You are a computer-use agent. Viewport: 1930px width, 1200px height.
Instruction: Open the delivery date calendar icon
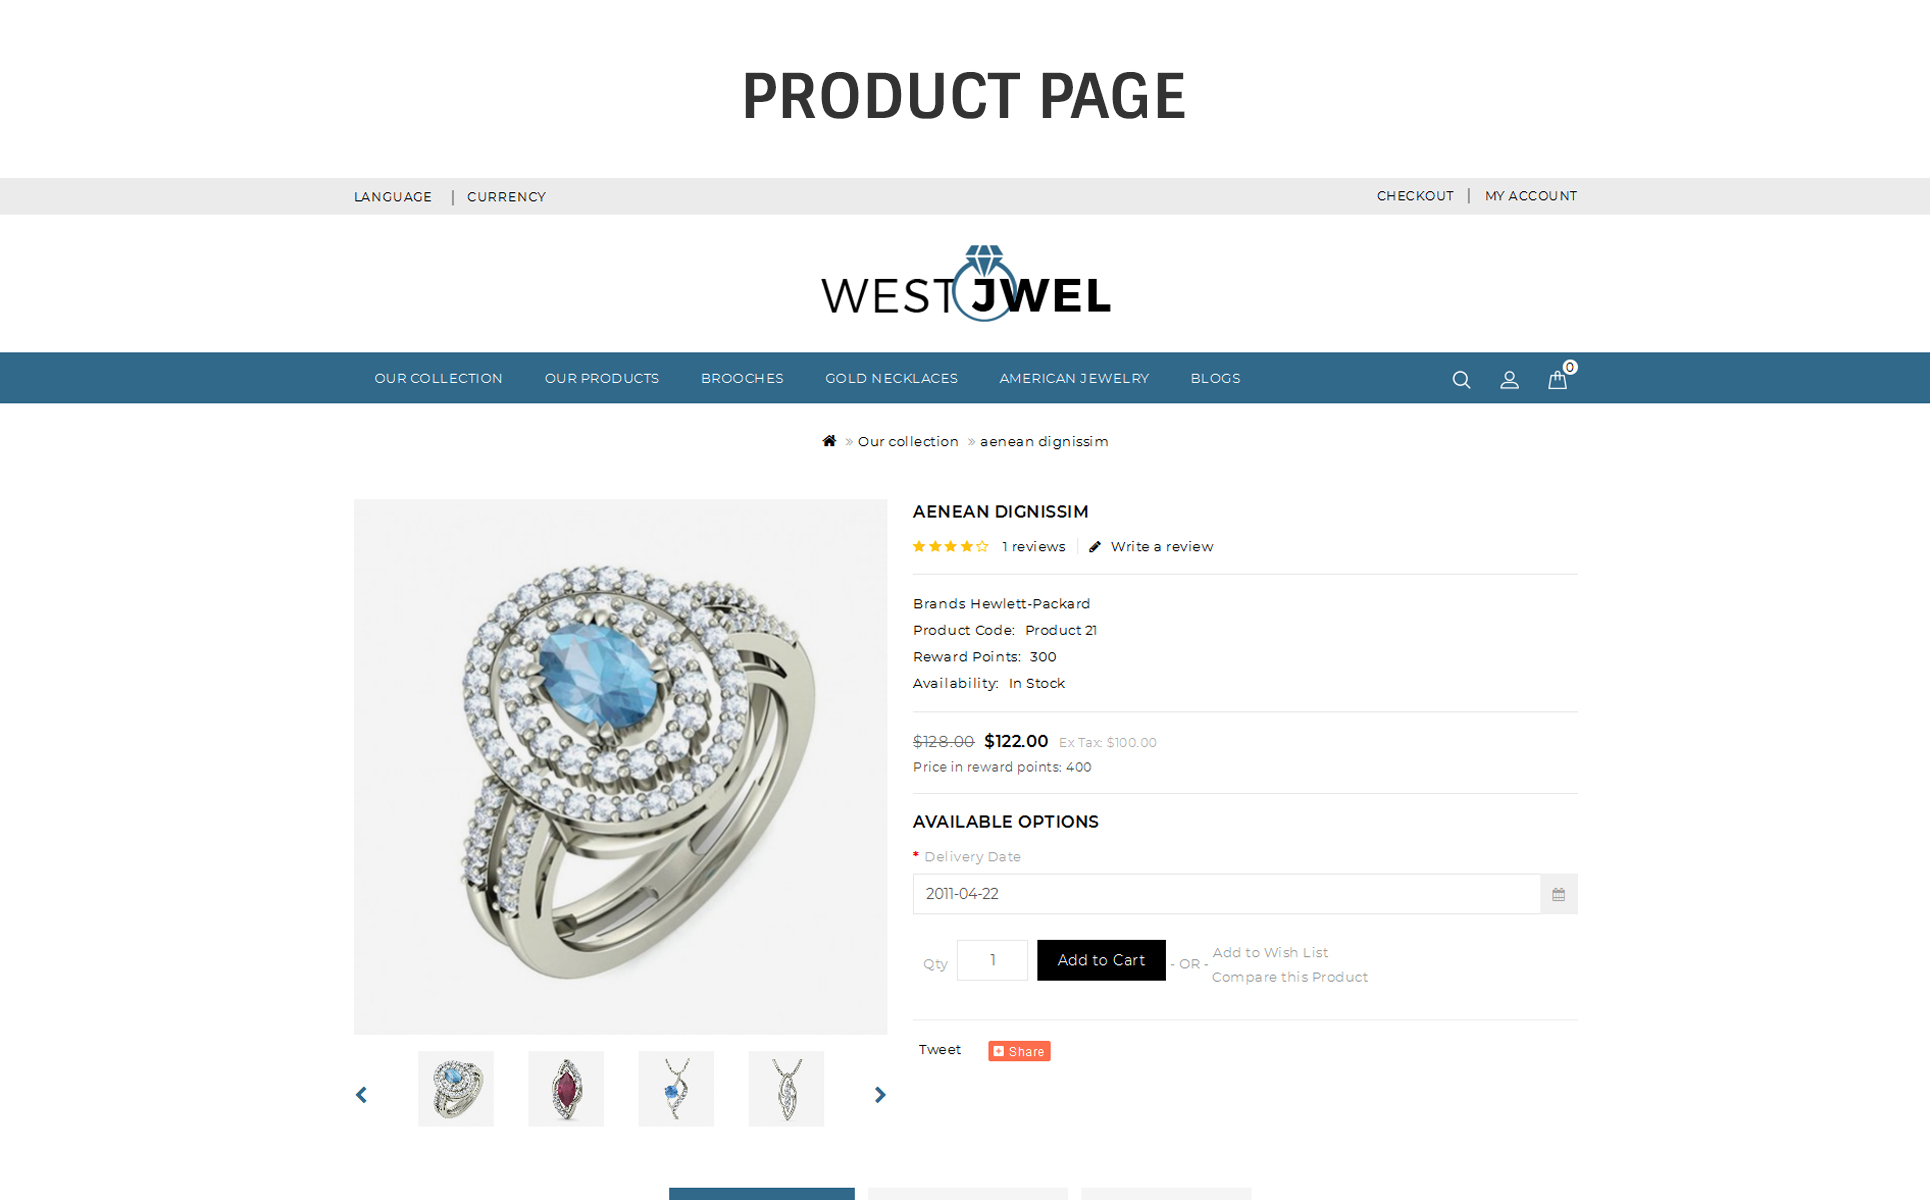point(1558,894)
